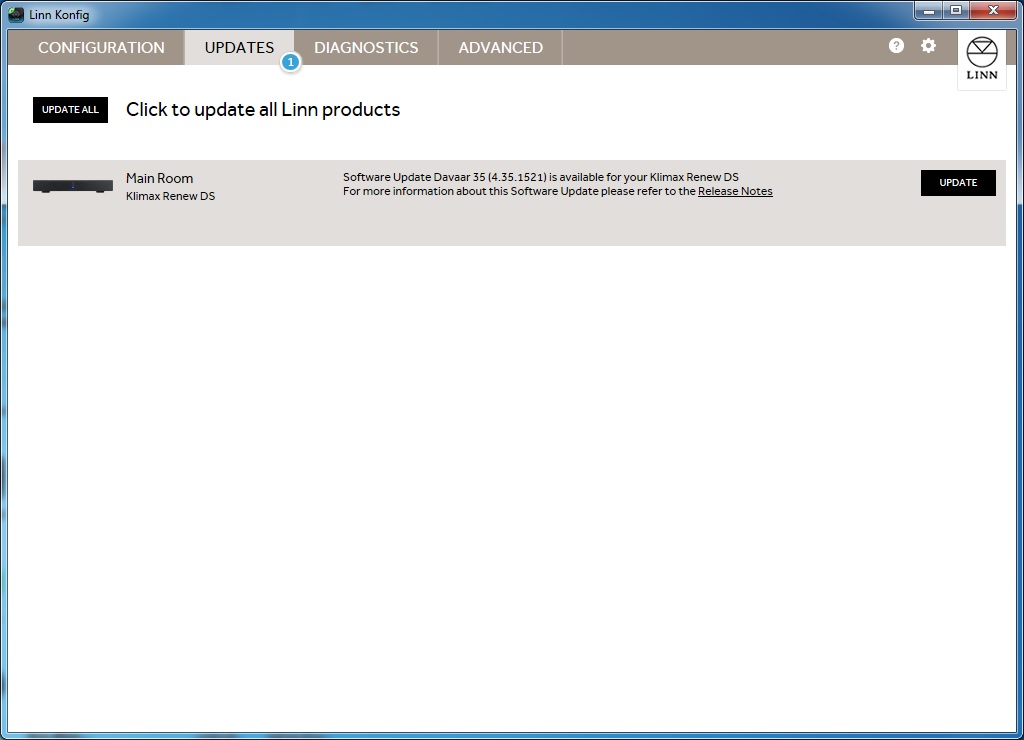The height and width of the screenshot is (740, 1024).
Task: Update the Main Room Klimax Renew DS
Action: tap(958, 183)
